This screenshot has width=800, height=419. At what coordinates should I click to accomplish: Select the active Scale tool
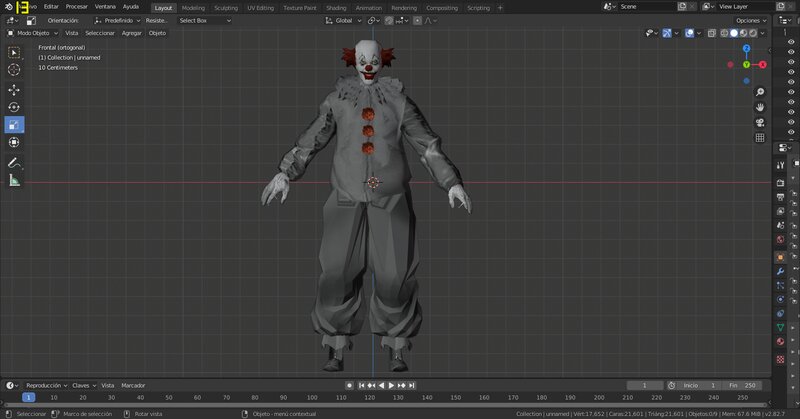(14, 125)
